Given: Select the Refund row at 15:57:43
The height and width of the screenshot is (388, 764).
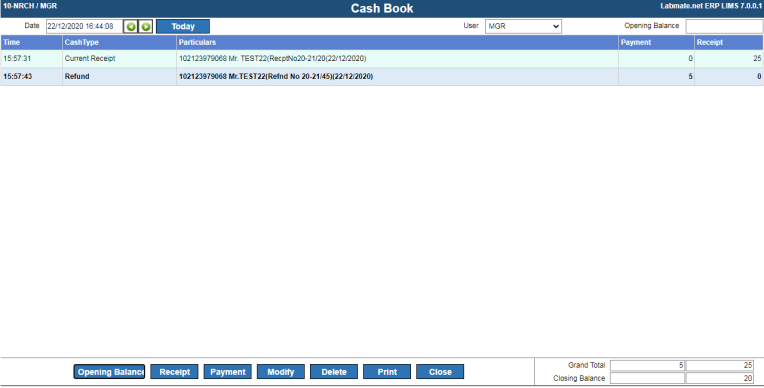Looking at the screenshot, I should (x=382, y=77).
